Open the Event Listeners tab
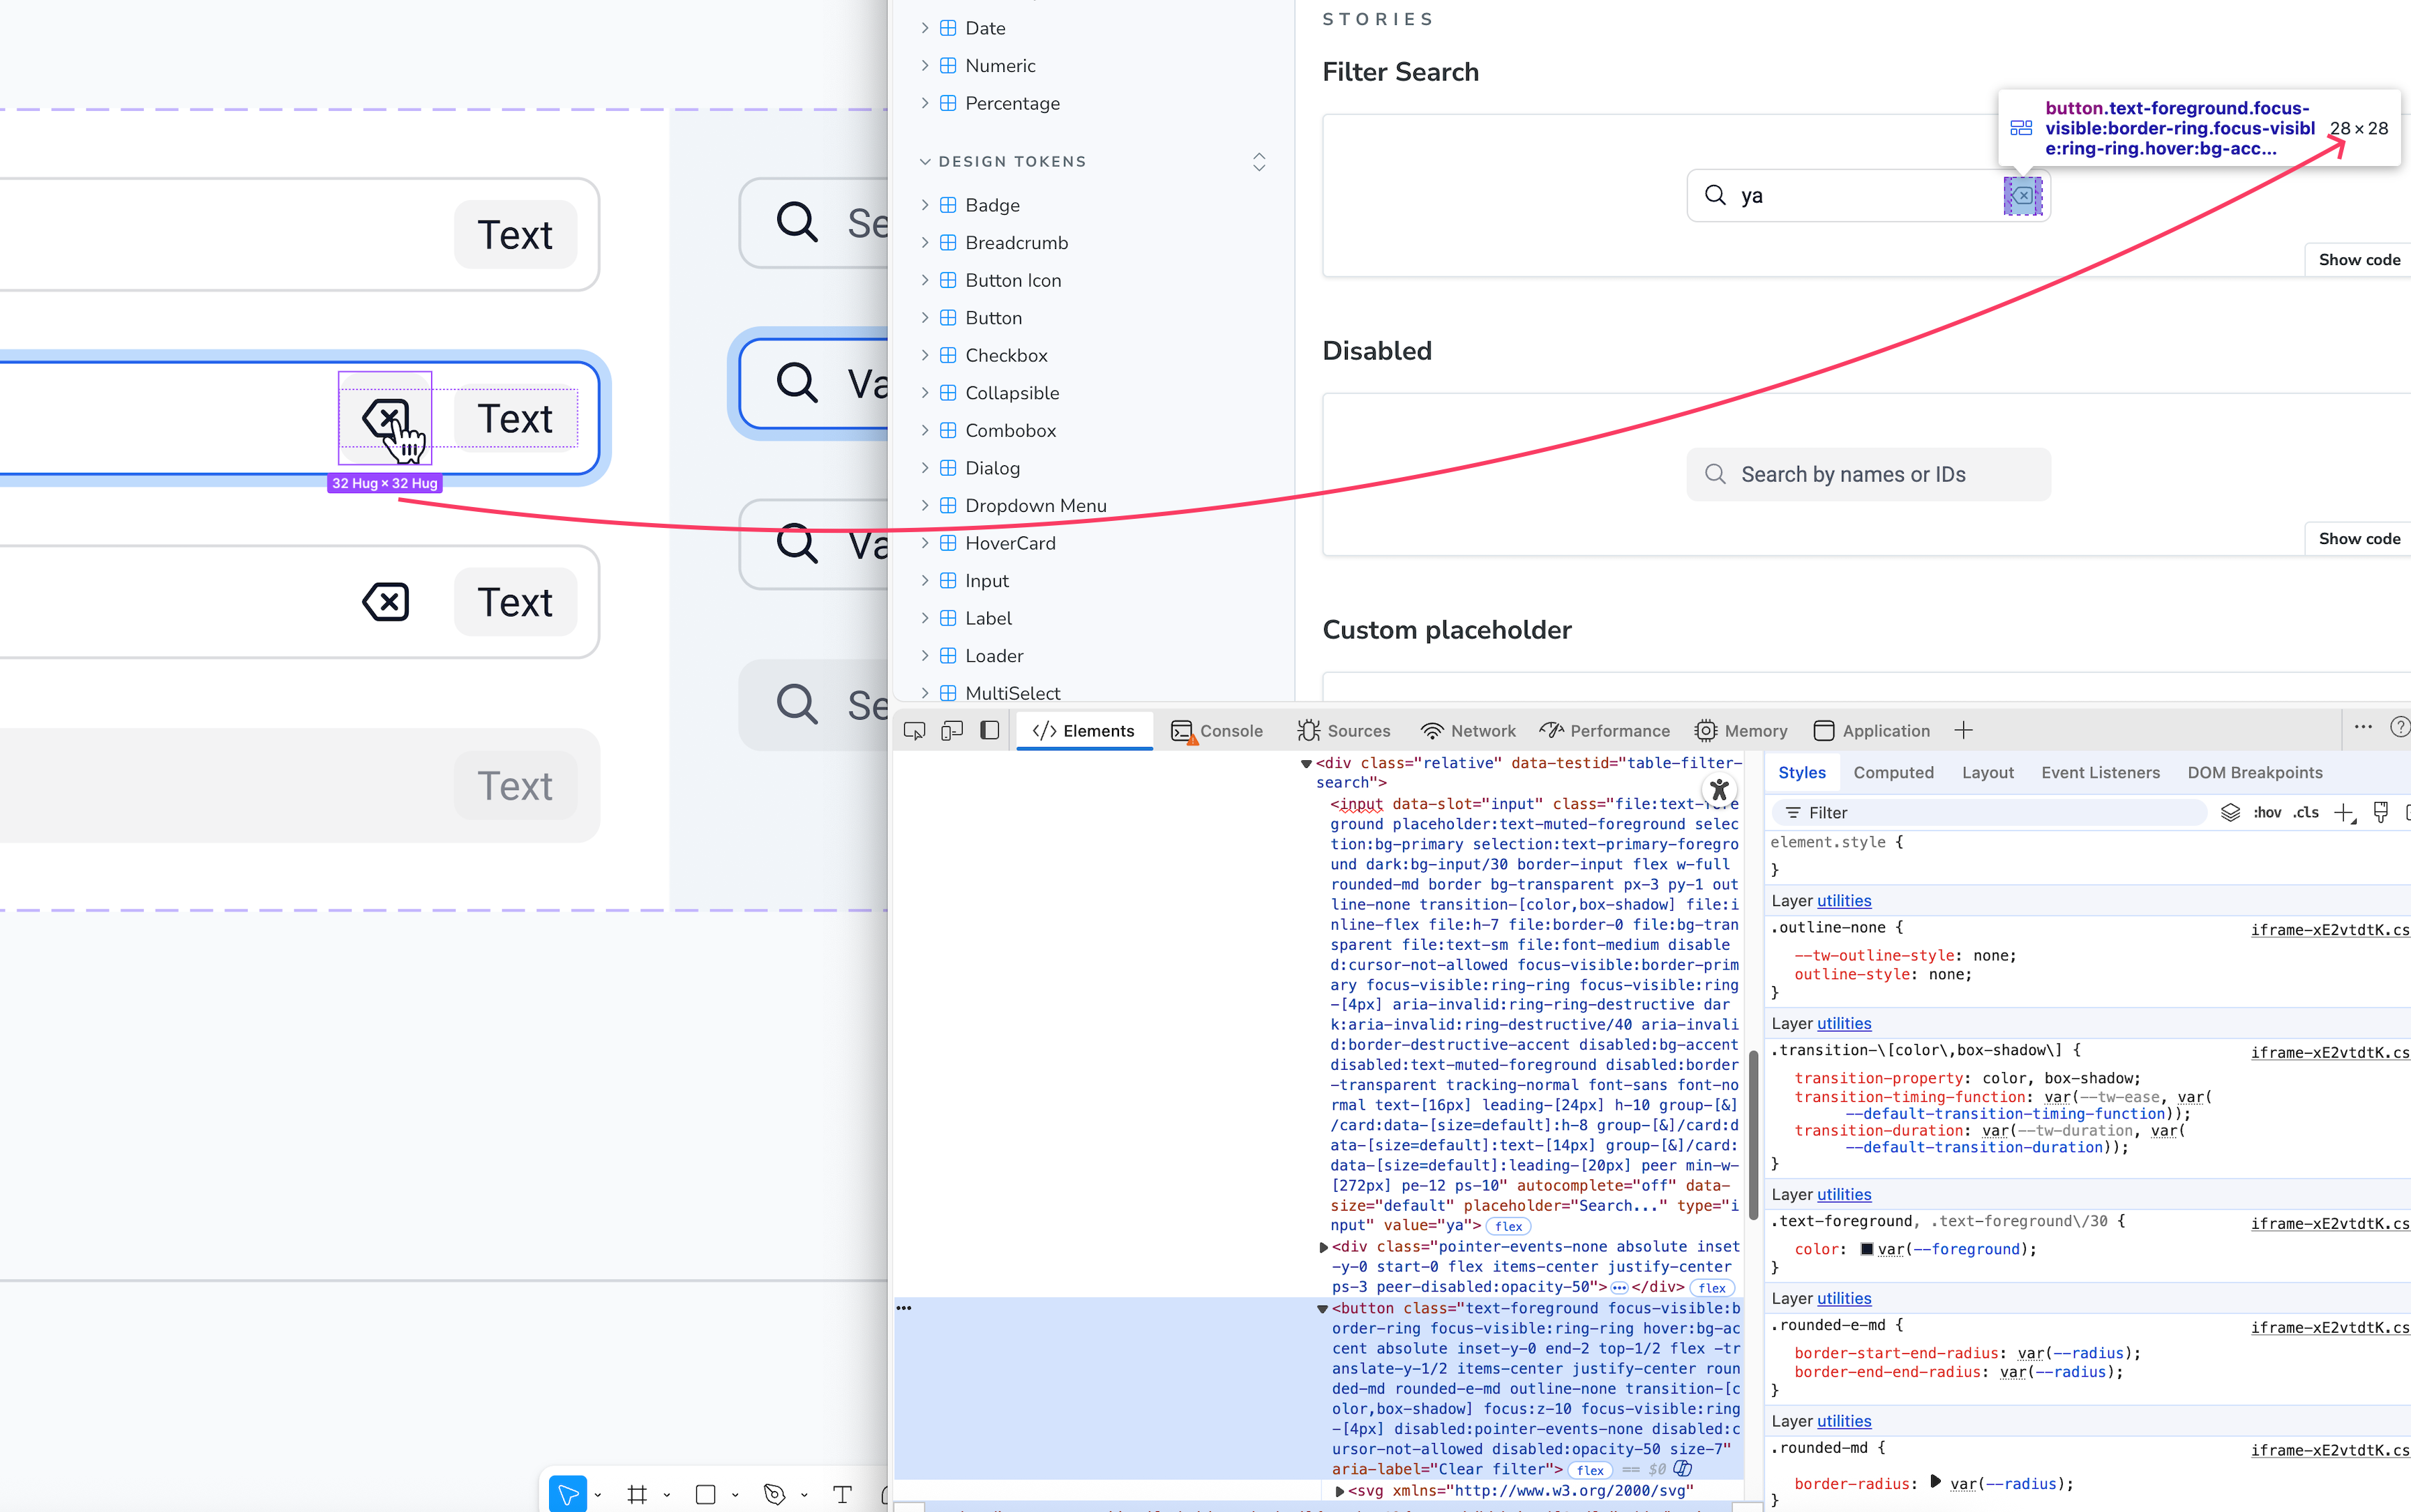Image resolution: width=2411 pixels, height=1512 pixels. coord(2100,773)
